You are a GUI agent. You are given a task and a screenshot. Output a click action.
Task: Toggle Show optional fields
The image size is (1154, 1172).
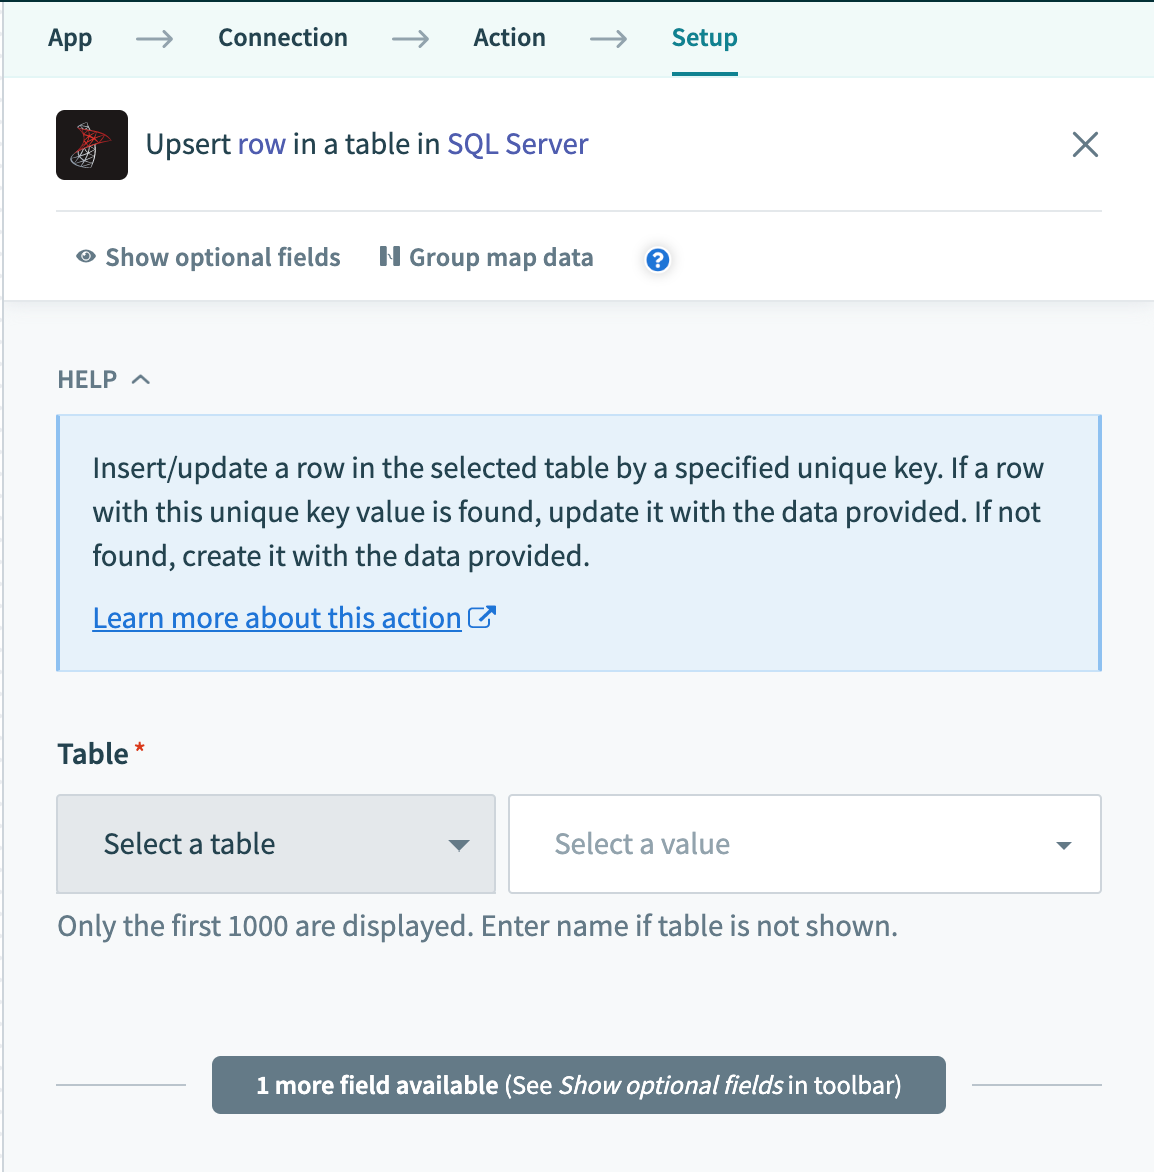coord(222,258)
